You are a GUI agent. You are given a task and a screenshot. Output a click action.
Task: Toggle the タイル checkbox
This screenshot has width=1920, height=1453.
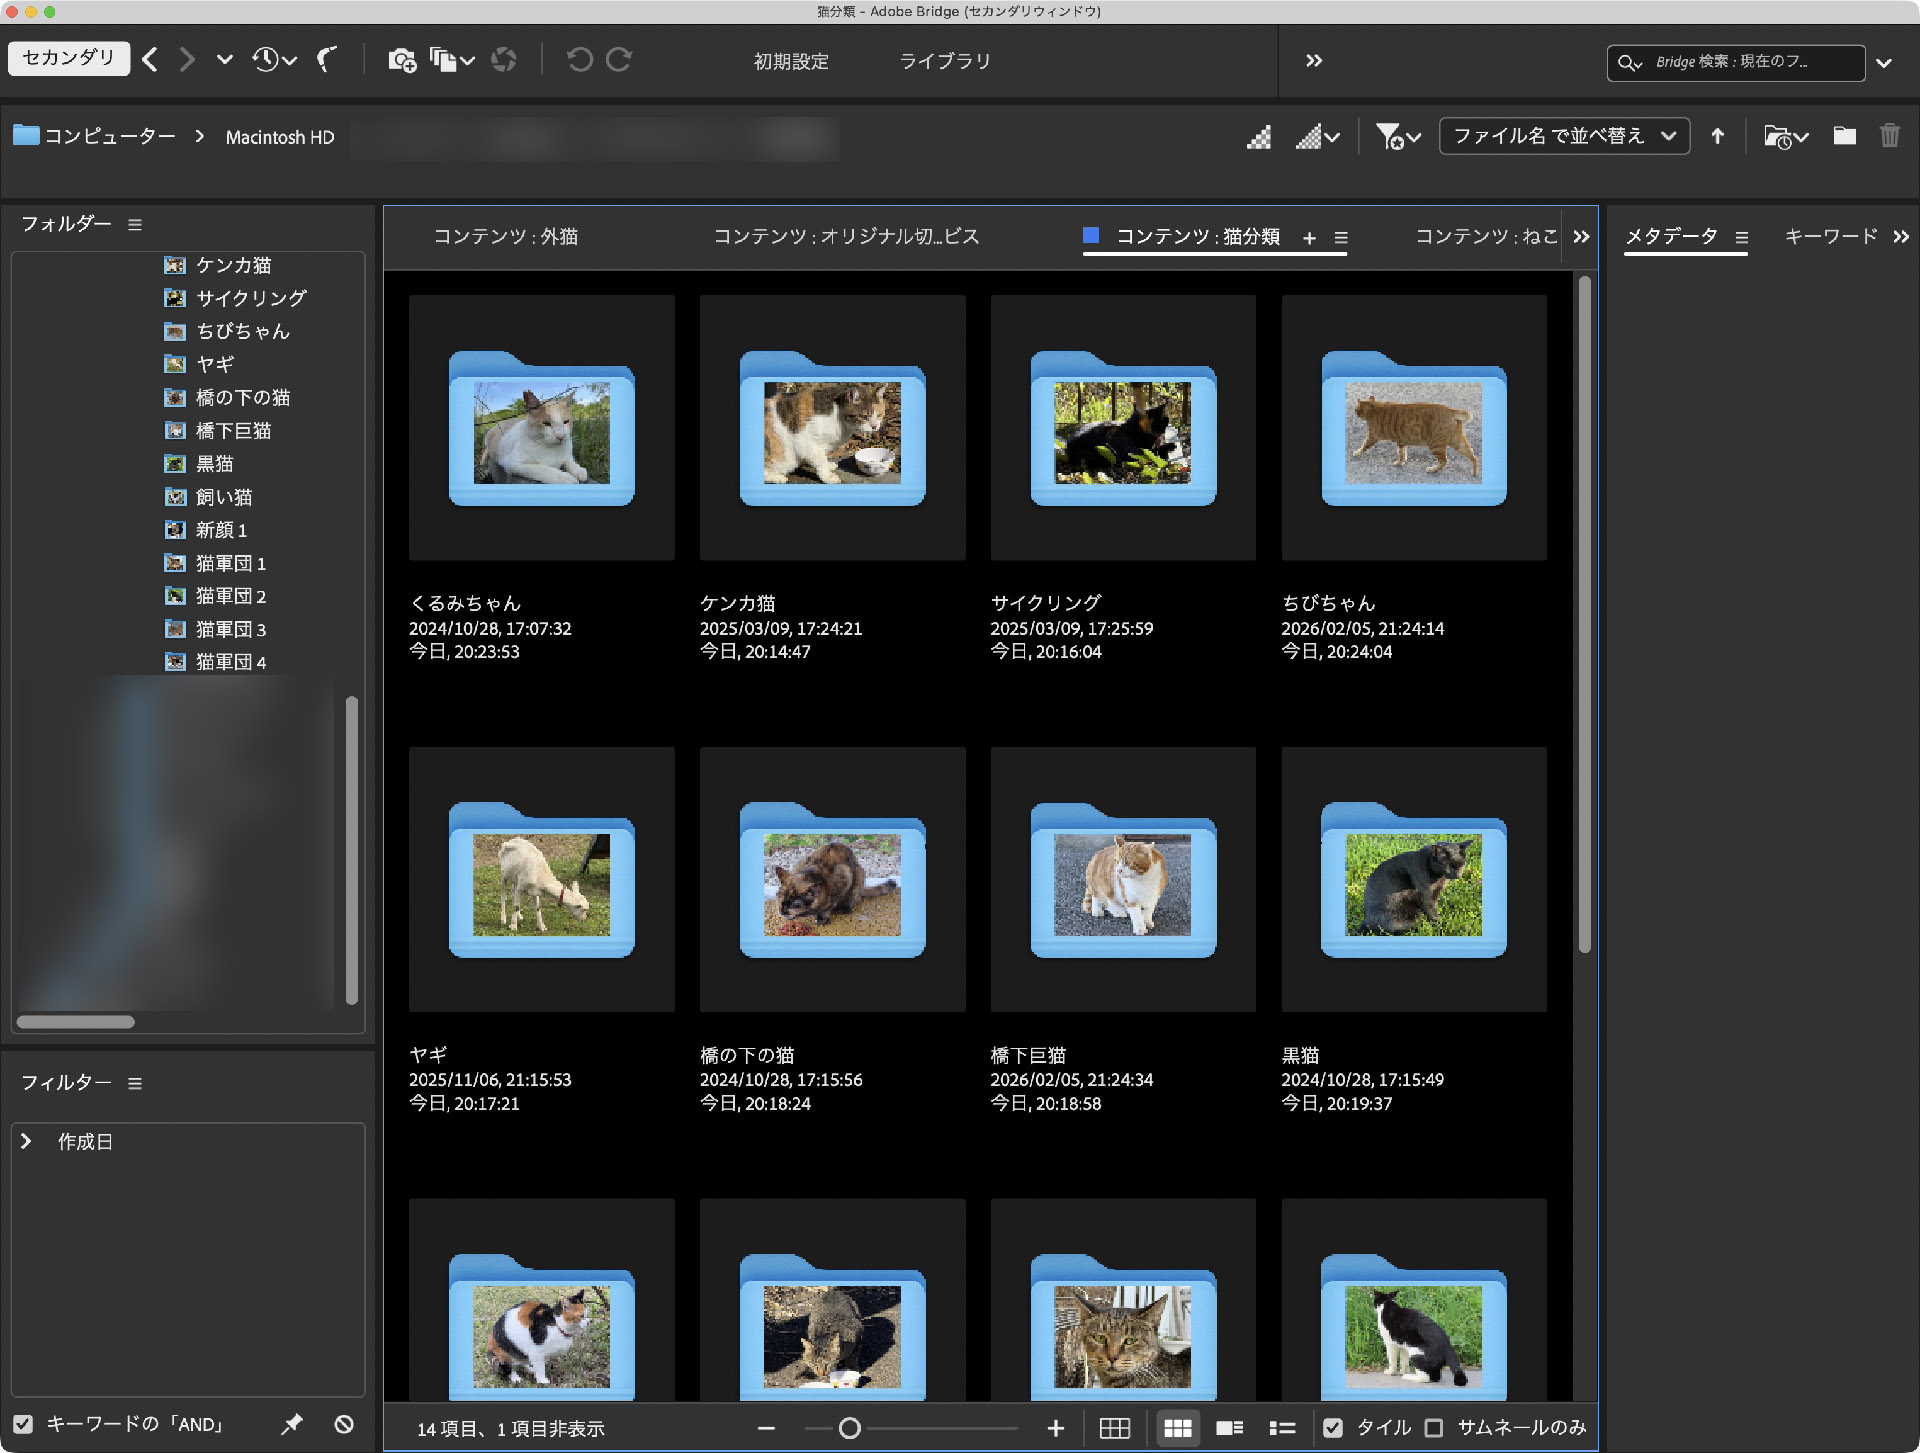pos(1333,1429)
